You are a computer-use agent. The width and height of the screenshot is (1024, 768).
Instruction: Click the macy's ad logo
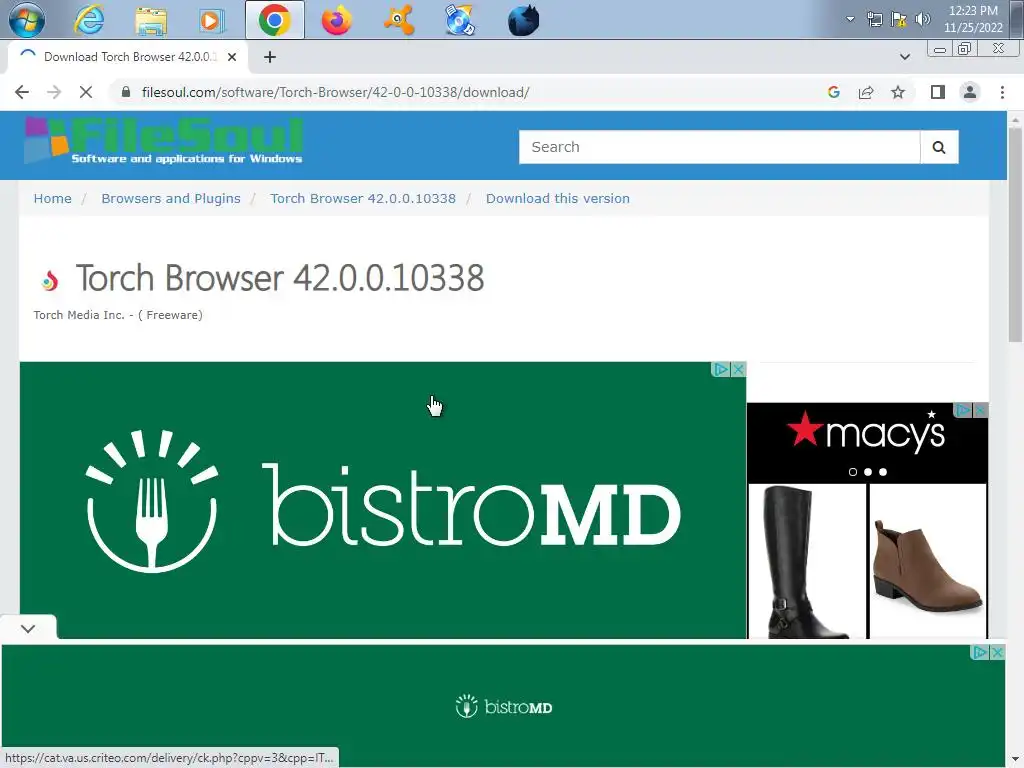coord(866,432)
